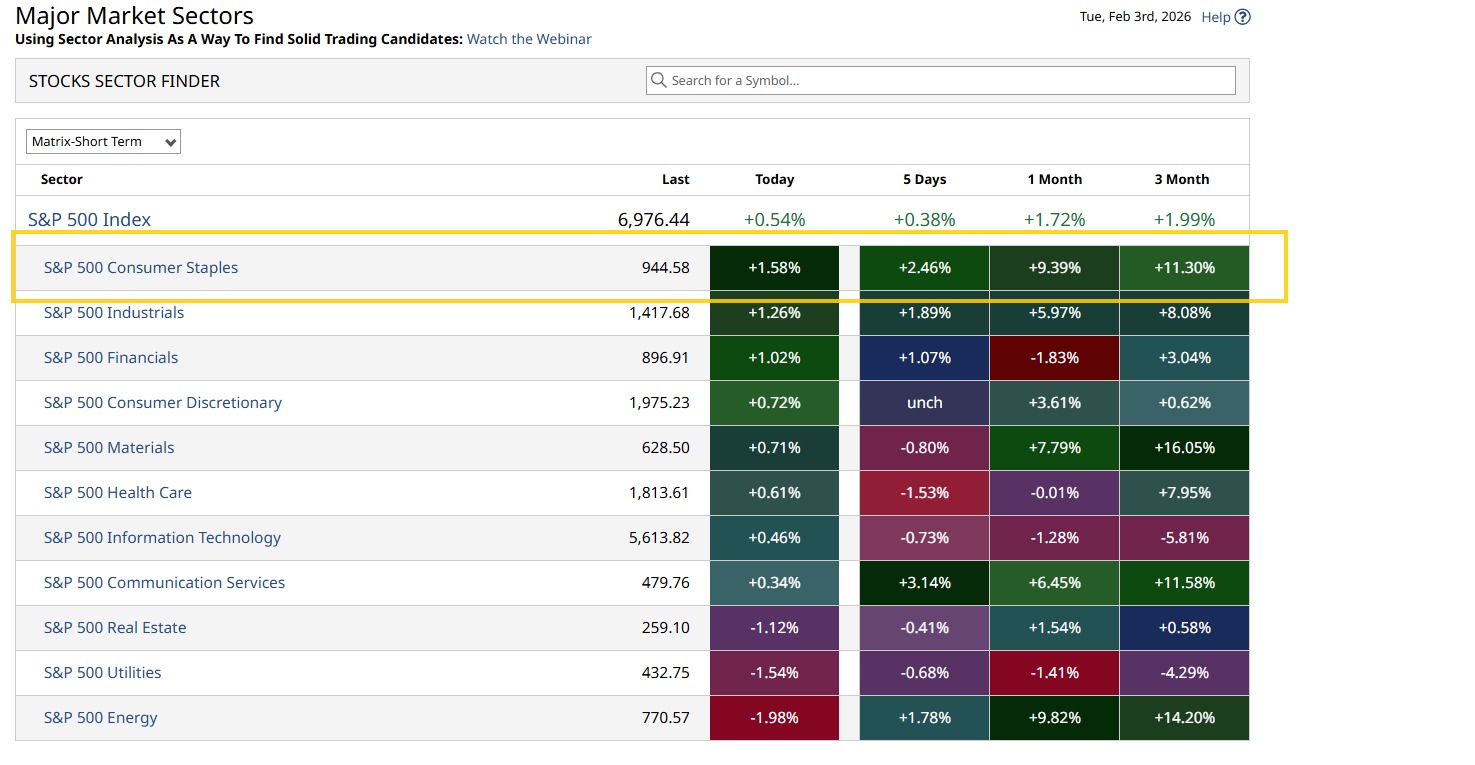Open the Matrix-Short Term dropdown
Viewport: 1475px width, 765px height.
103,142
